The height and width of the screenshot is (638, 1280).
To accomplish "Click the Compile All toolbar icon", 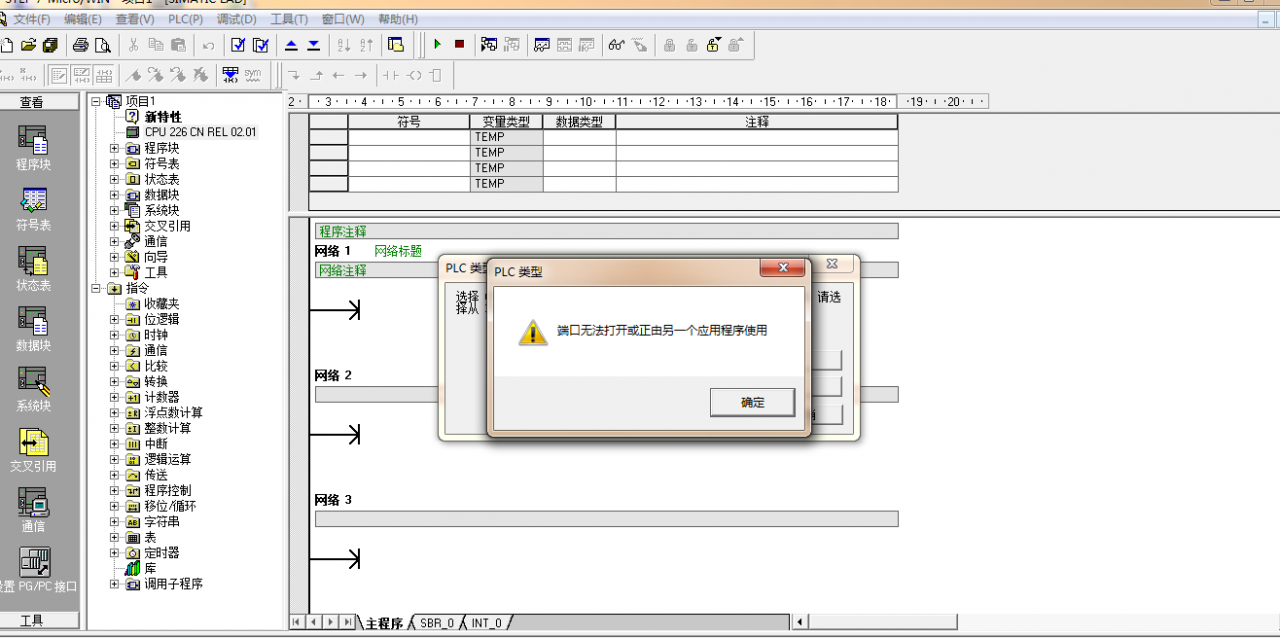I will [x=261, y=45].
